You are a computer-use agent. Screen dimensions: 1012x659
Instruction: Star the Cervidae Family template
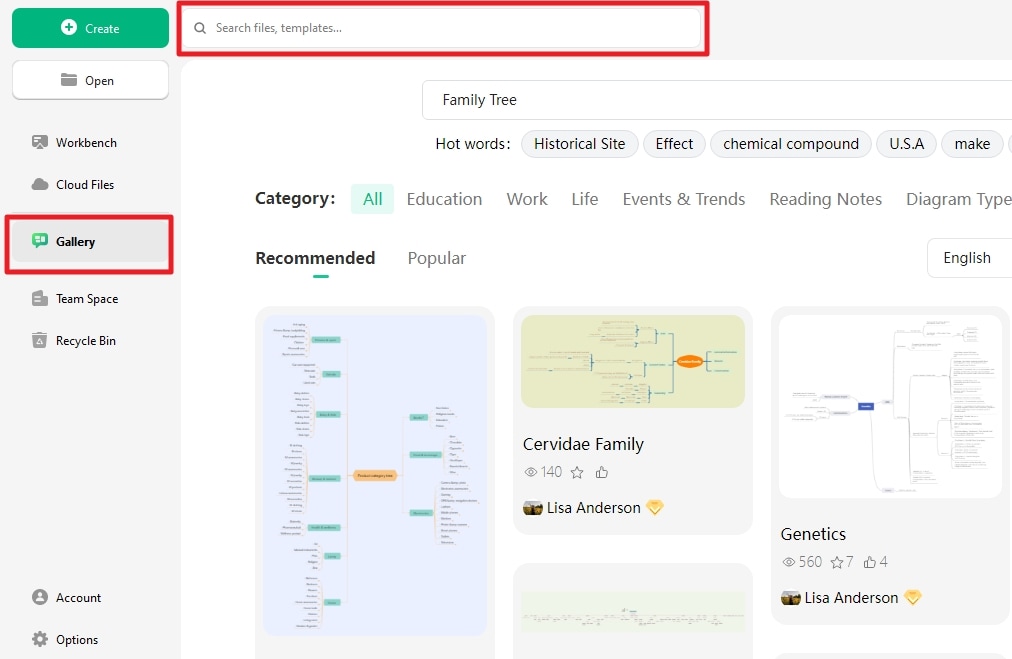coord(578,472)
